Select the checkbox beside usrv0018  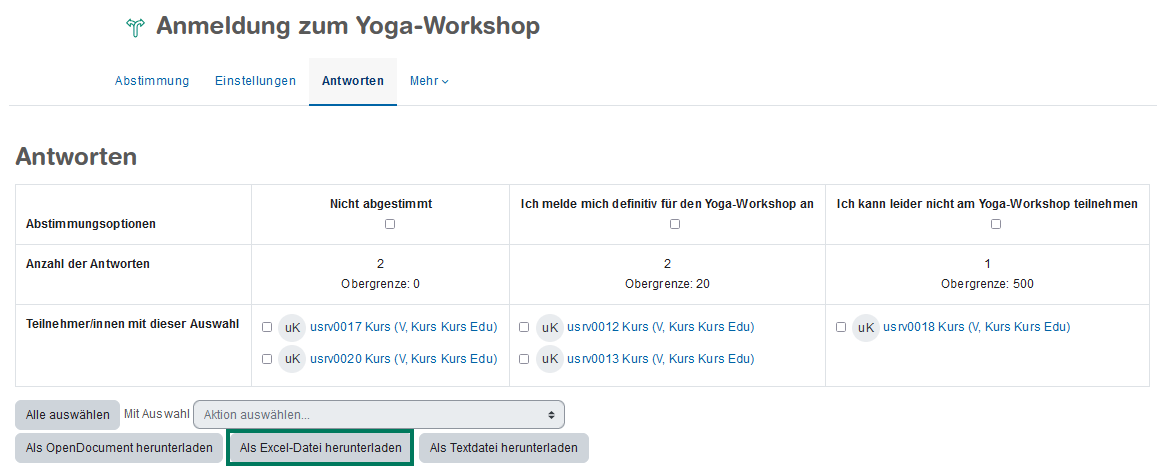coord(841,327)
